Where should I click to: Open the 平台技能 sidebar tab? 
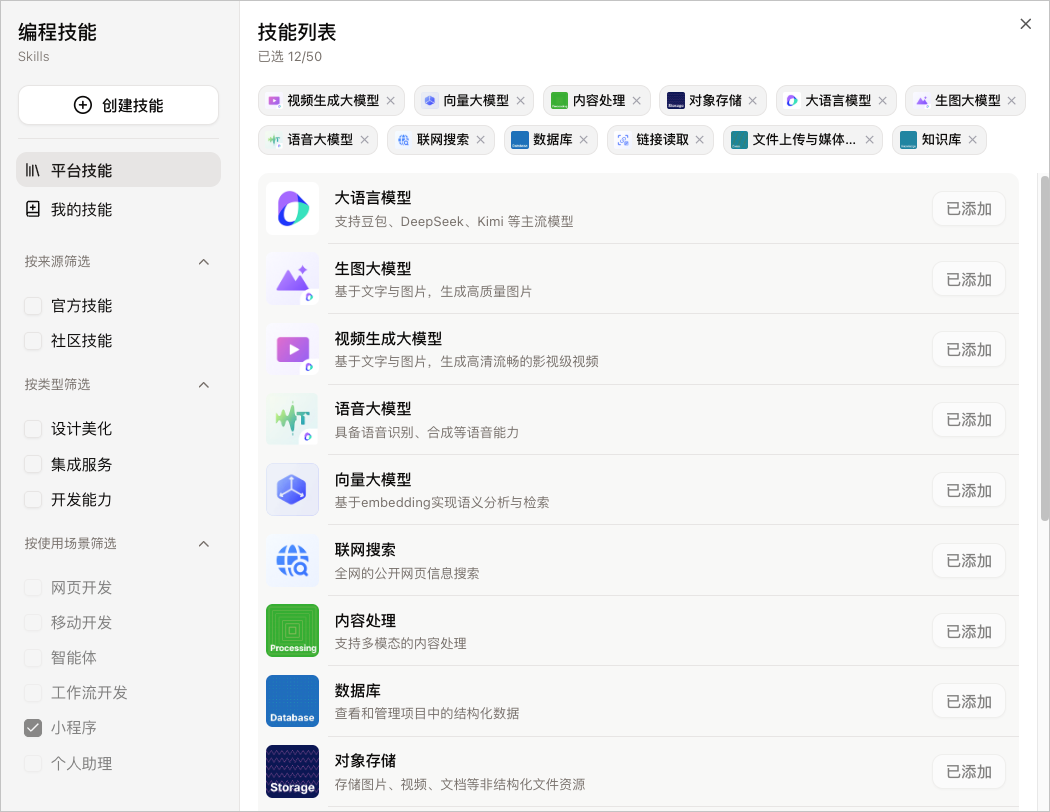click(x=119, y=170)
